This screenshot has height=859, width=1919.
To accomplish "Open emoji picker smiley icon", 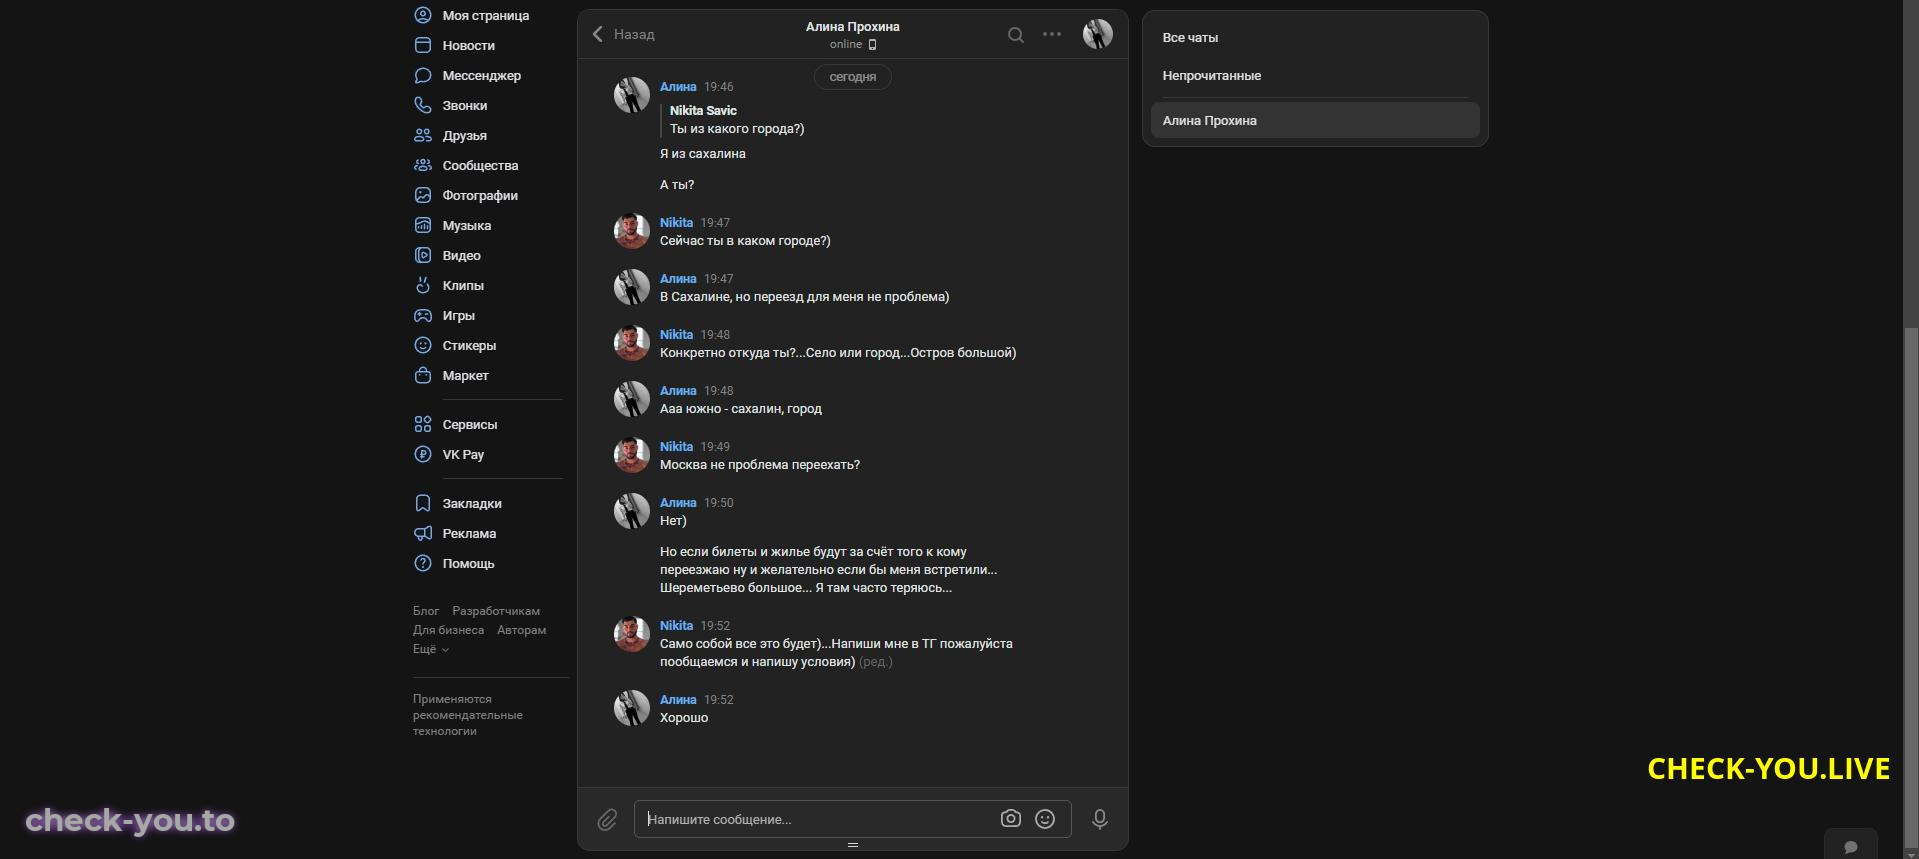I will pos(1045,819).
